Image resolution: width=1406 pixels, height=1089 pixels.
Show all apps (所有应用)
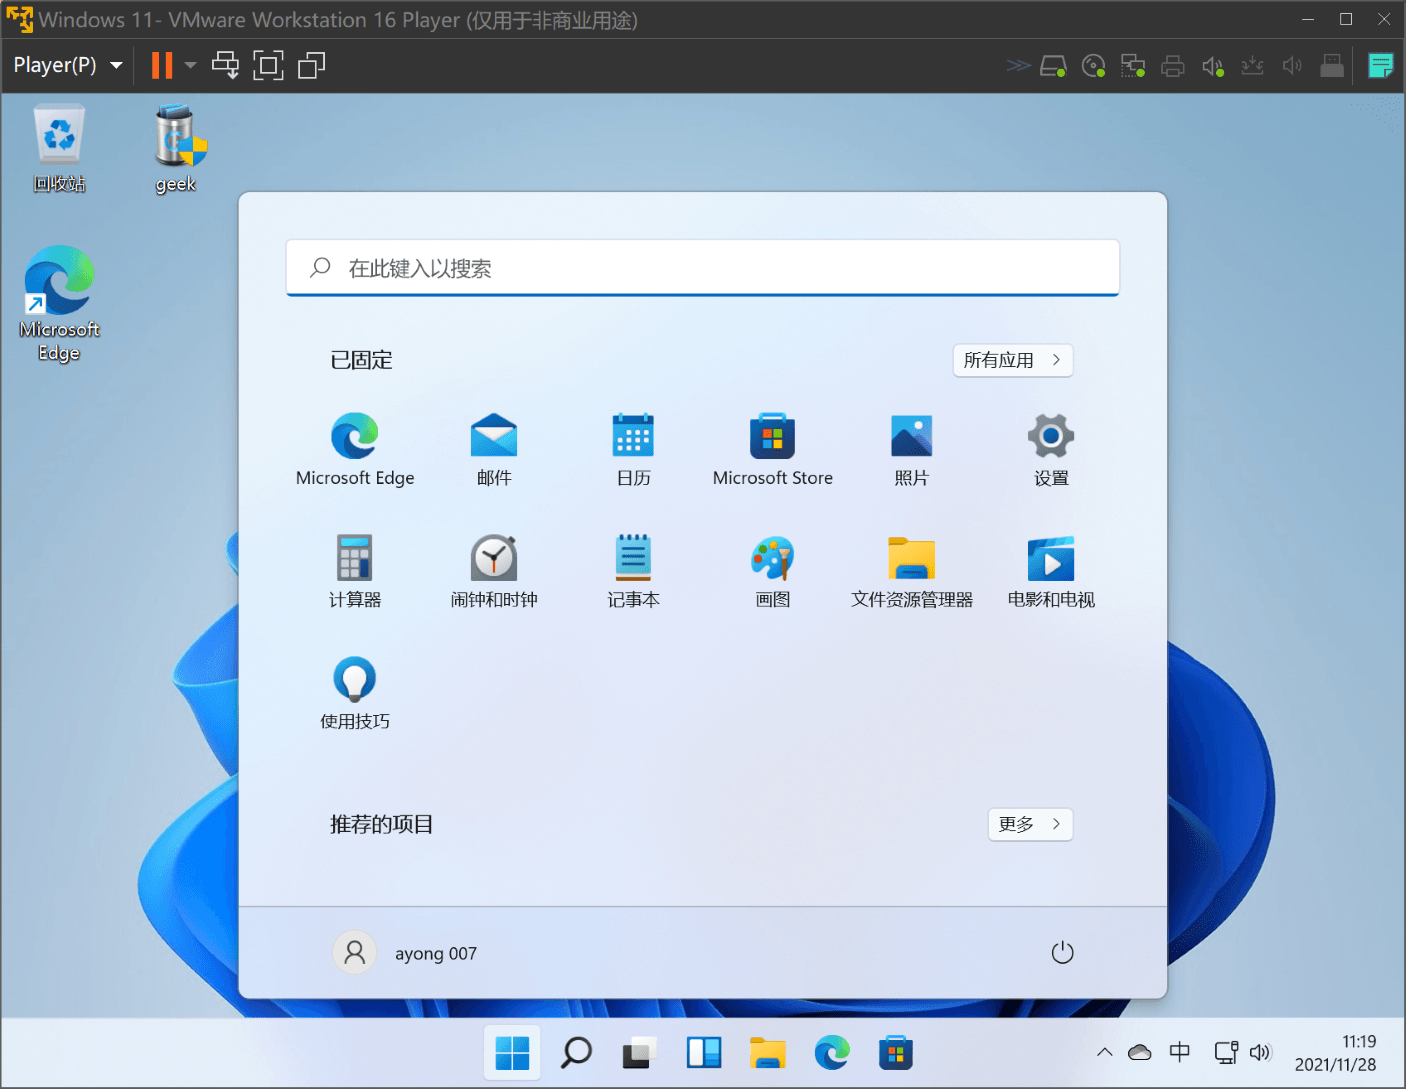click(1013, 360)
